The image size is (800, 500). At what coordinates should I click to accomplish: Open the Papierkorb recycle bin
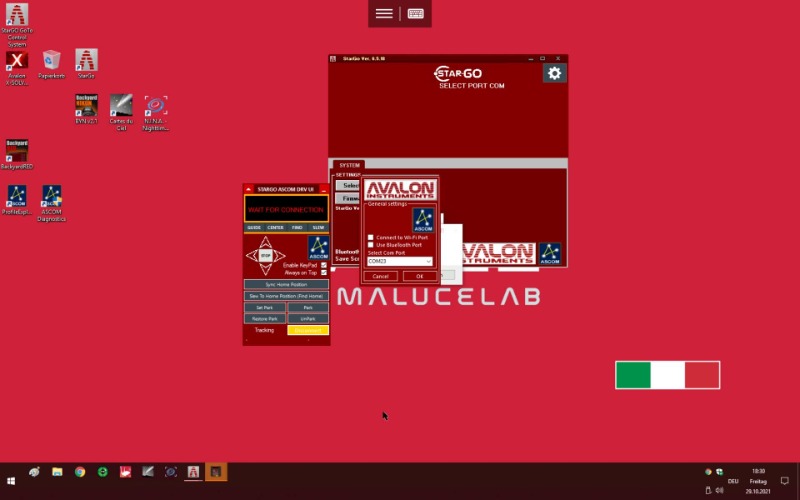[x=52, y=64]
